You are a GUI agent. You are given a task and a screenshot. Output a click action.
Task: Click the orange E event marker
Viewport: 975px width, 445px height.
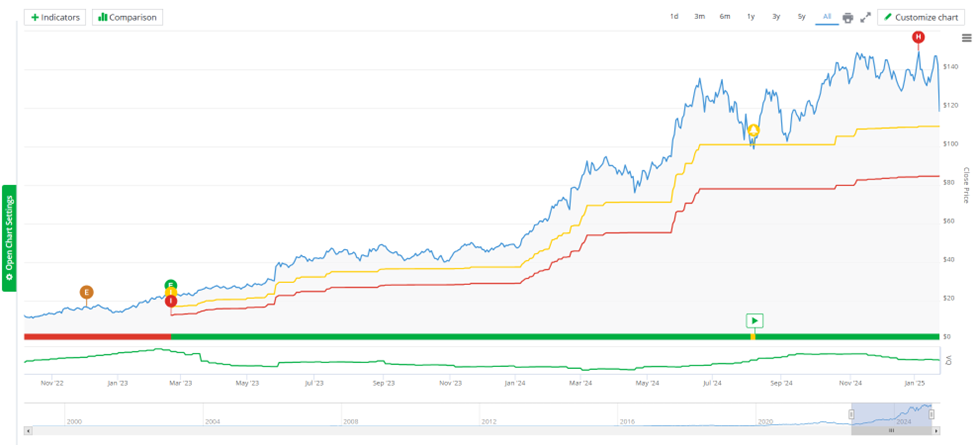pyautogui.click(x=86, y=292)
